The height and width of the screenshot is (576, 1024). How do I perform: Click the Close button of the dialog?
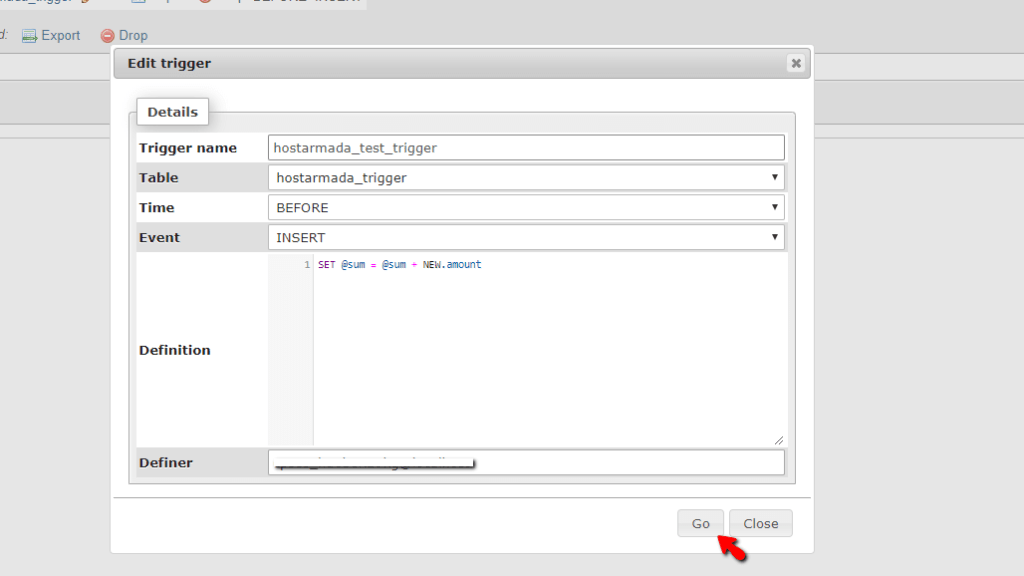[x=760, y=523]
